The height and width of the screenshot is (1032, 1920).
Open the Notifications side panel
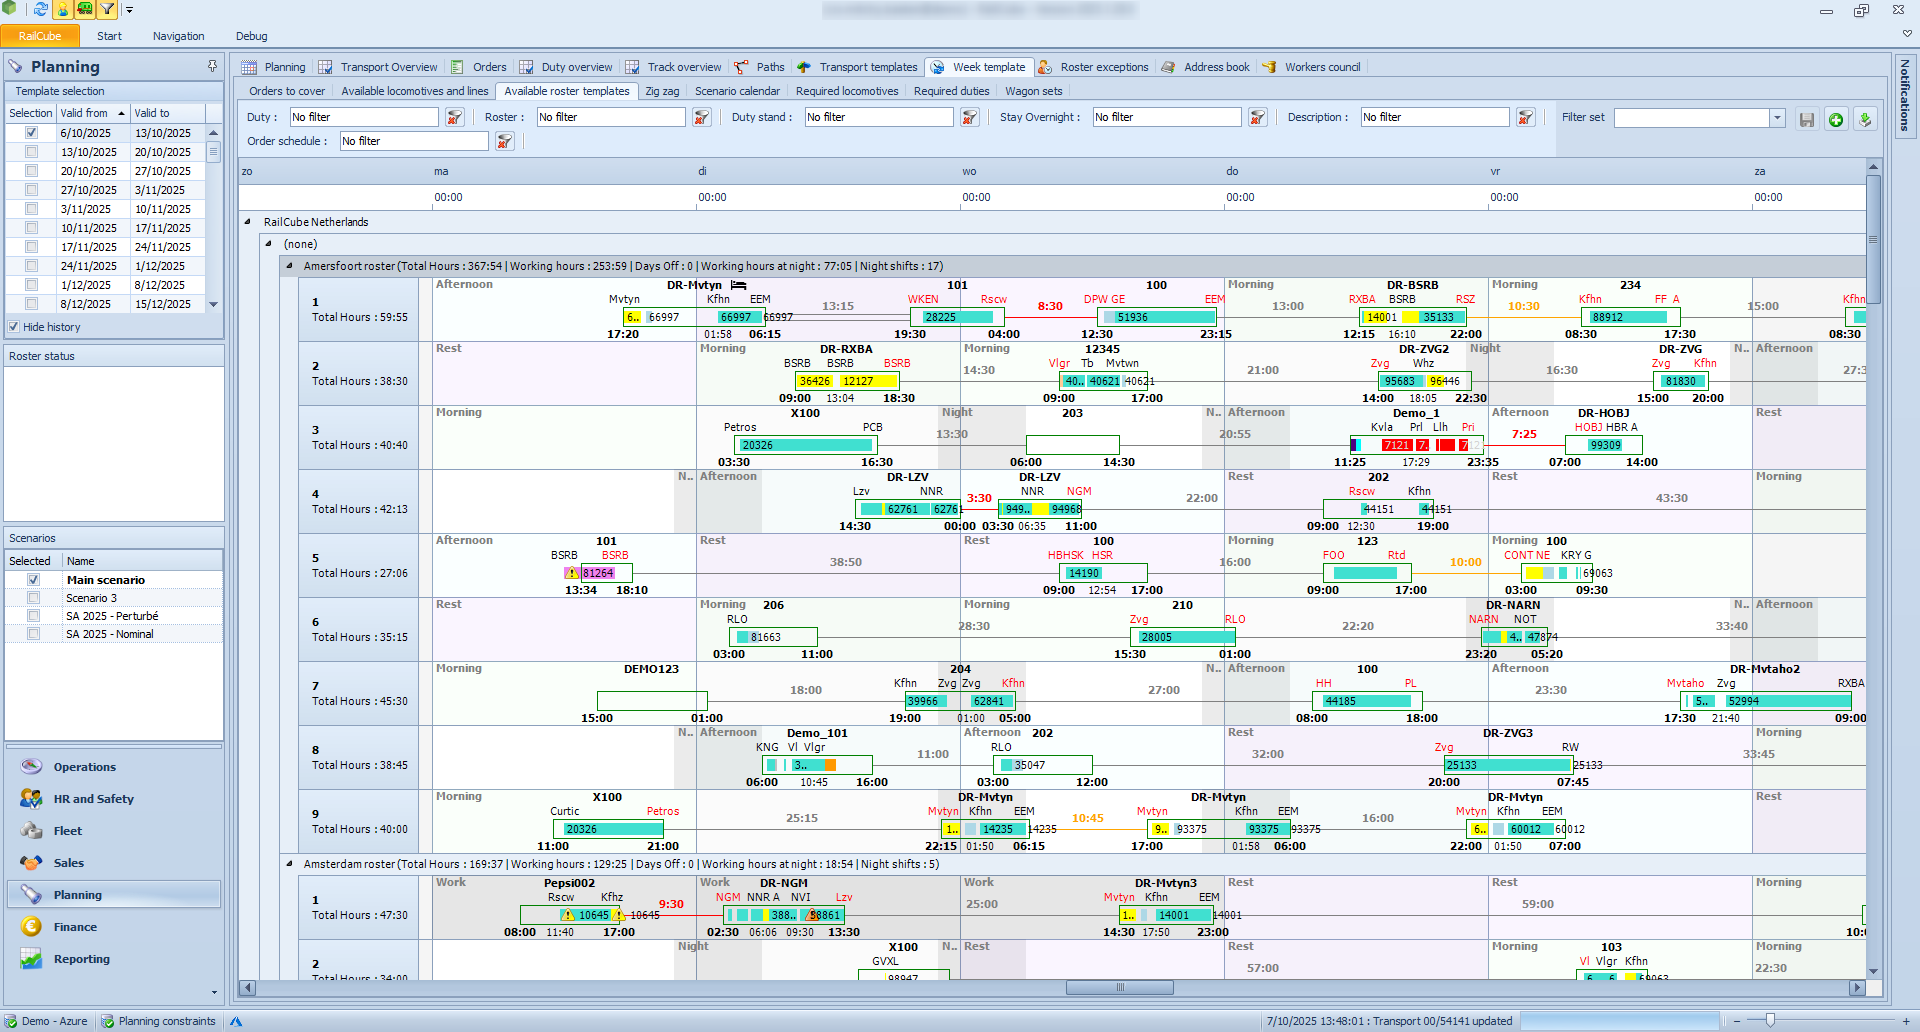point(1905,95)
